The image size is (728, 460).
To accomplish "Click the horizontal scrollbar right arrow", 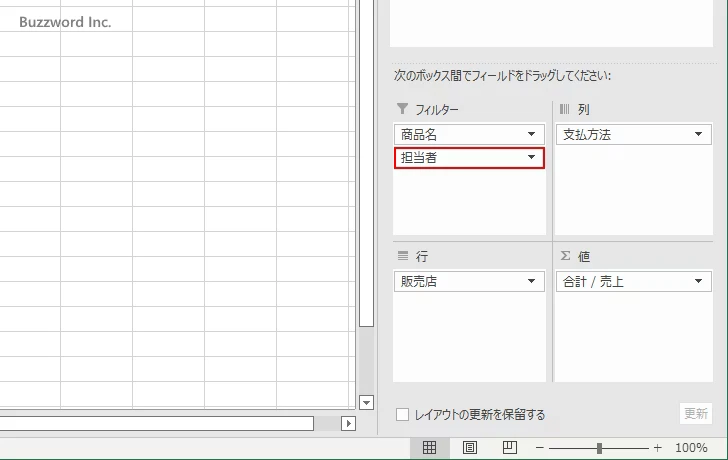I will pos(349,423).
